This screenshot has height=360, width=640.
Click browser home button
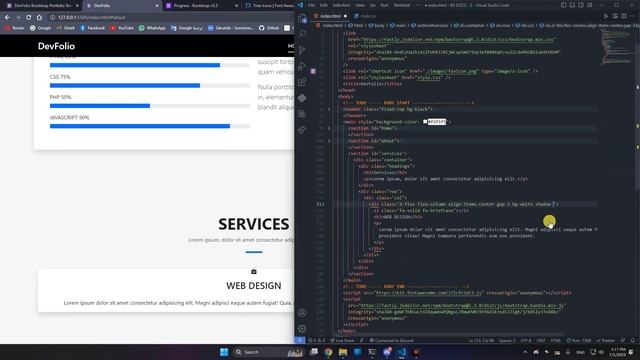[39, 18]
